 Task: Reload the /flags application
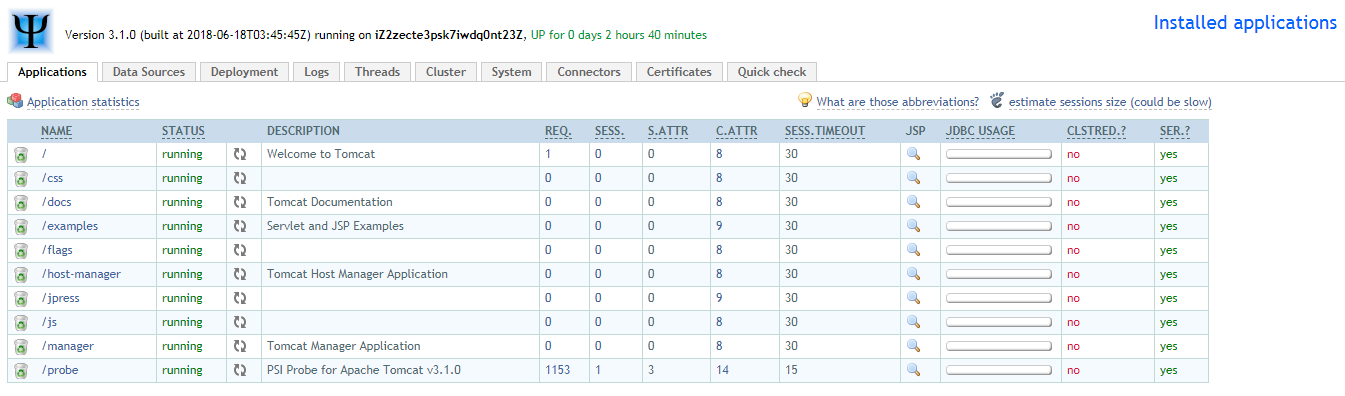pyautogui.click(x=240, y=250)
